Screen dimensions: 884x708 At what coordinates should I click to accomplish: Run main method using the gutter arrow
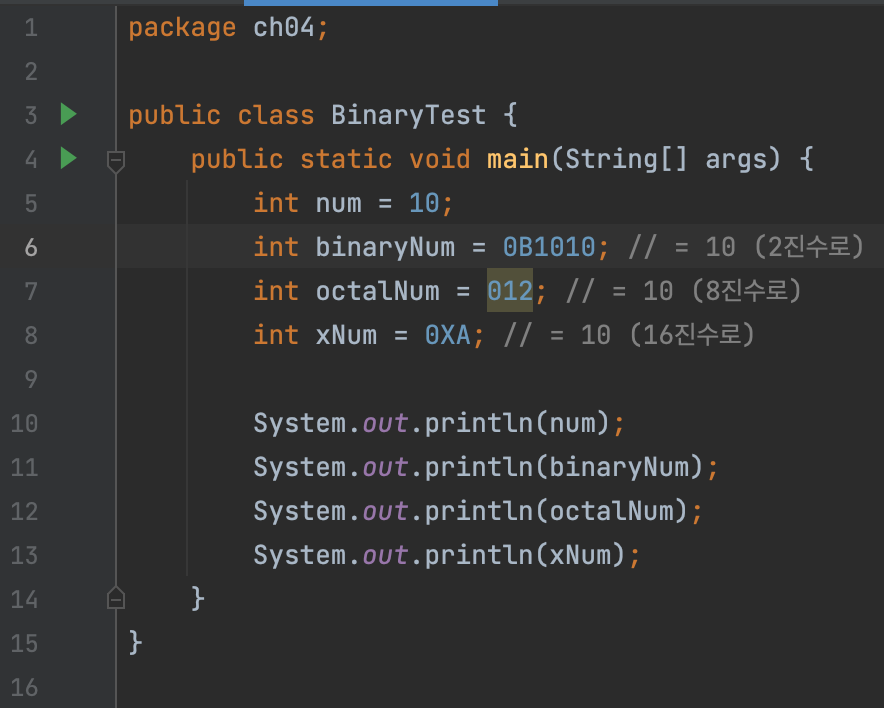pos(68,158)
